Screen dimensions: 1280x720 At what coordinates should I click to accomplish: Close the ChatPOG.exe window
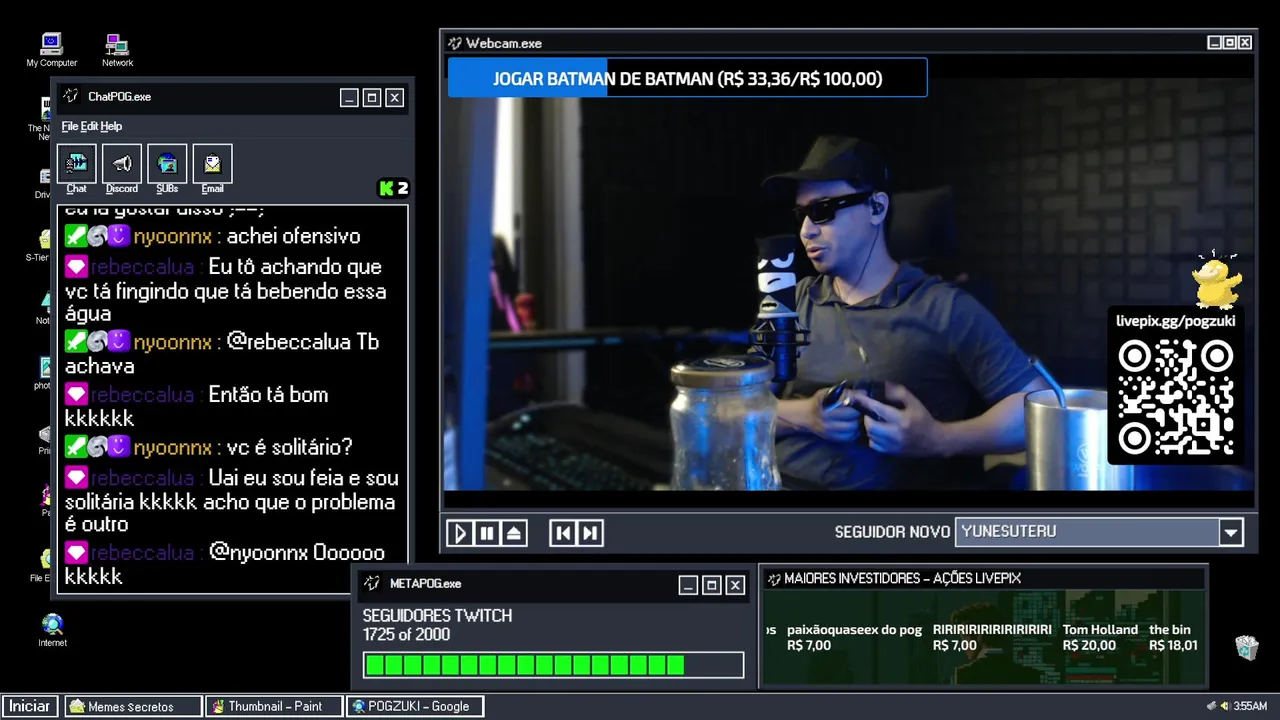pyautogui.click(x=395, y=97)
